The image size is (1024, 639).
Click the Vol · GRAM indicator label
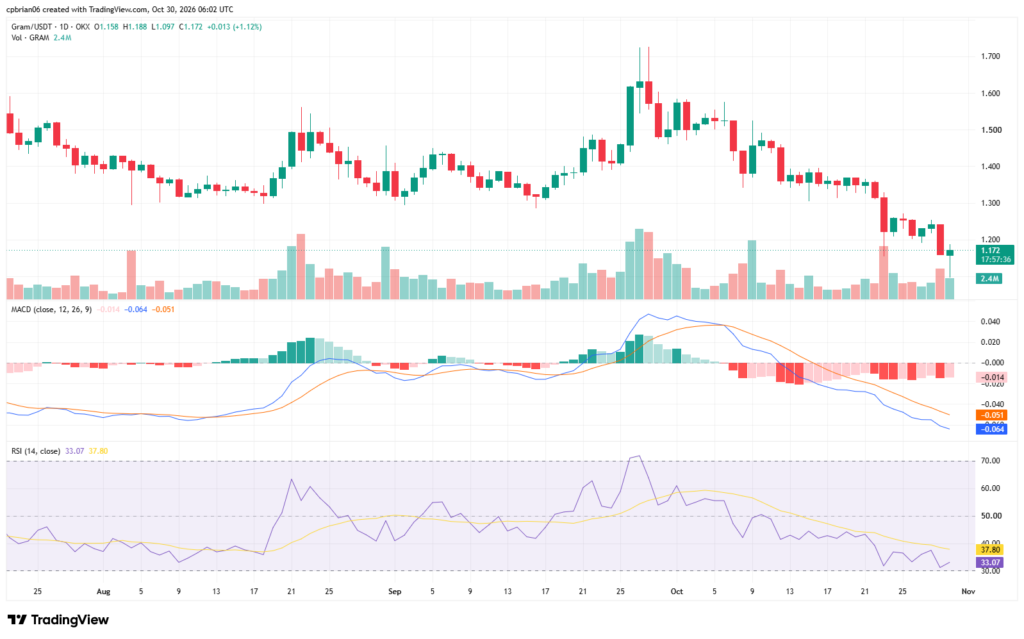coord(30,38)
